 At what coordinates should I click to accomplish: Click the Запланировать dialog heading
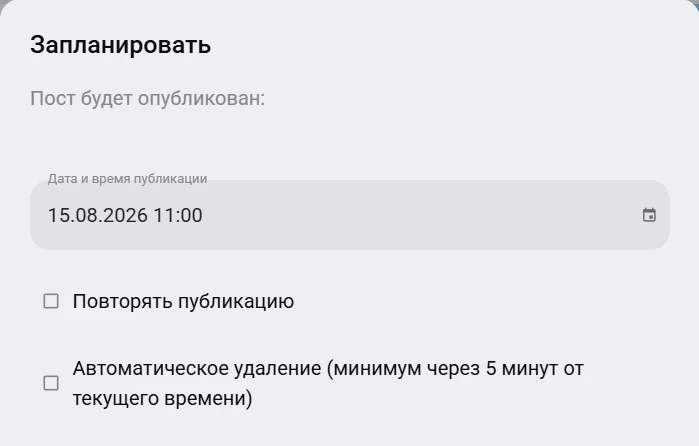point(120,45)
